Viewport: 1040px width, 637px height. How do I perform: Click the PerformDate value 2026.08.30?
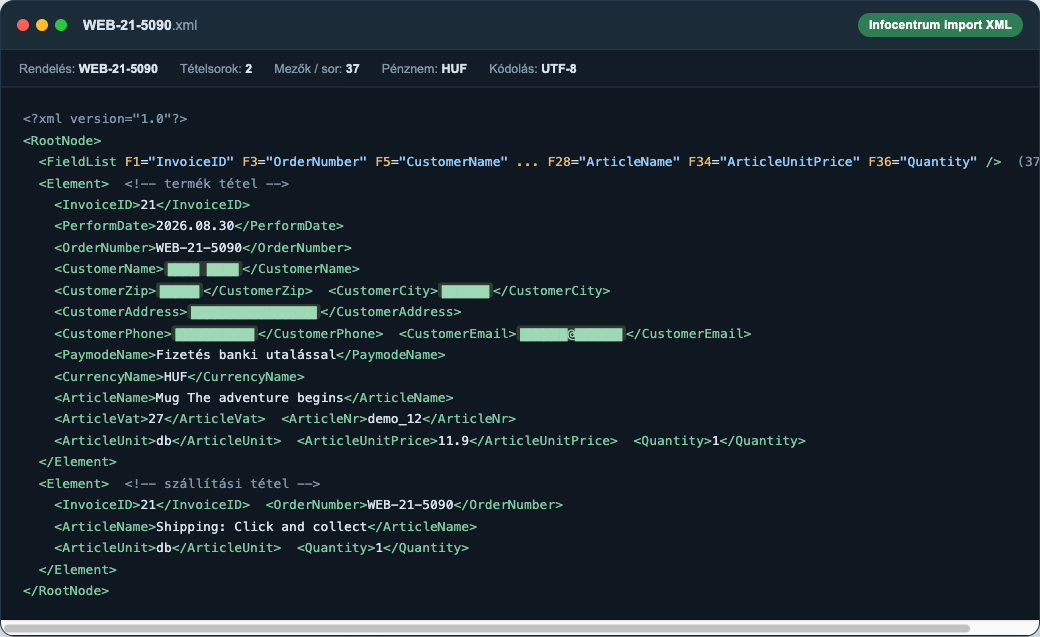tap(195, 226)
